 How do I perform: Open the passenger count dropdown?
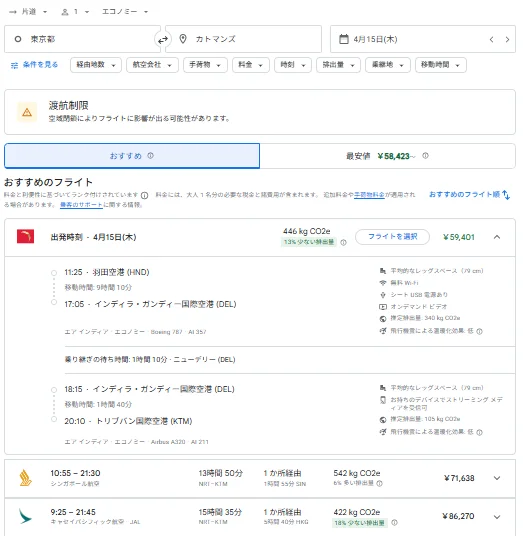point(75,12)
